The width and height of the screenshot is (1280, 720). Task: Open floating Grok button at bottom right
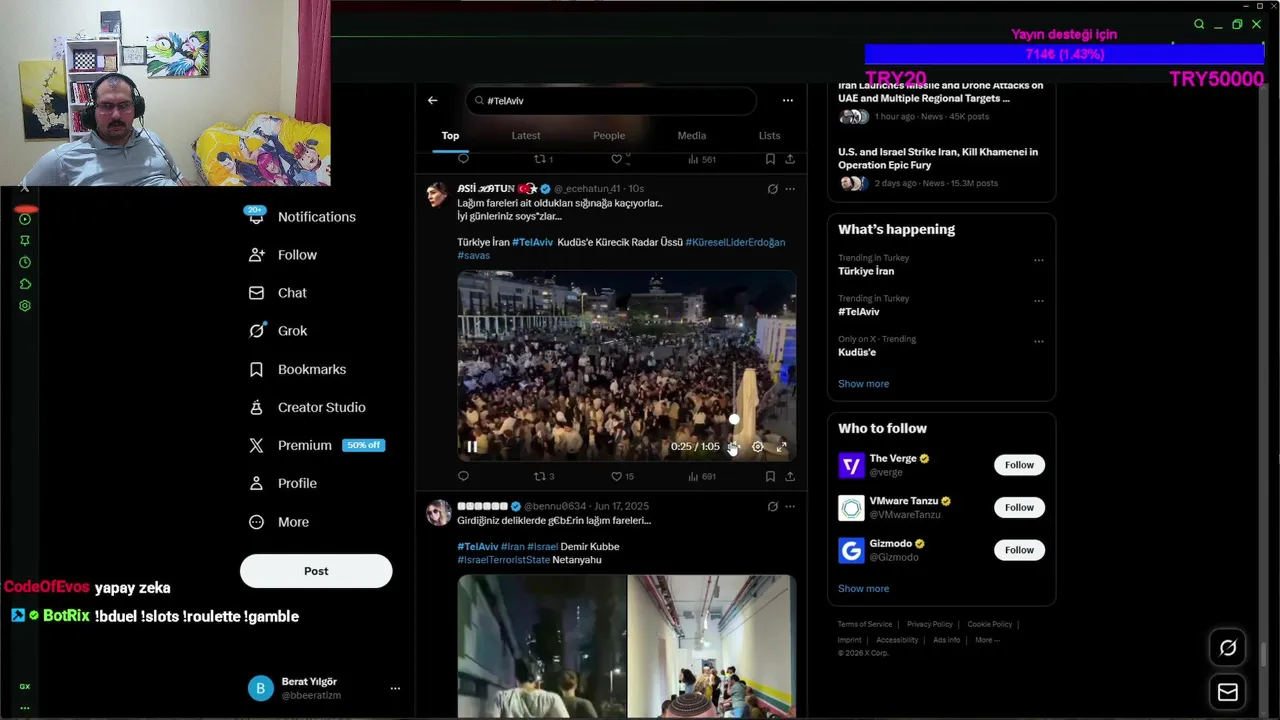click(1228, 648)
